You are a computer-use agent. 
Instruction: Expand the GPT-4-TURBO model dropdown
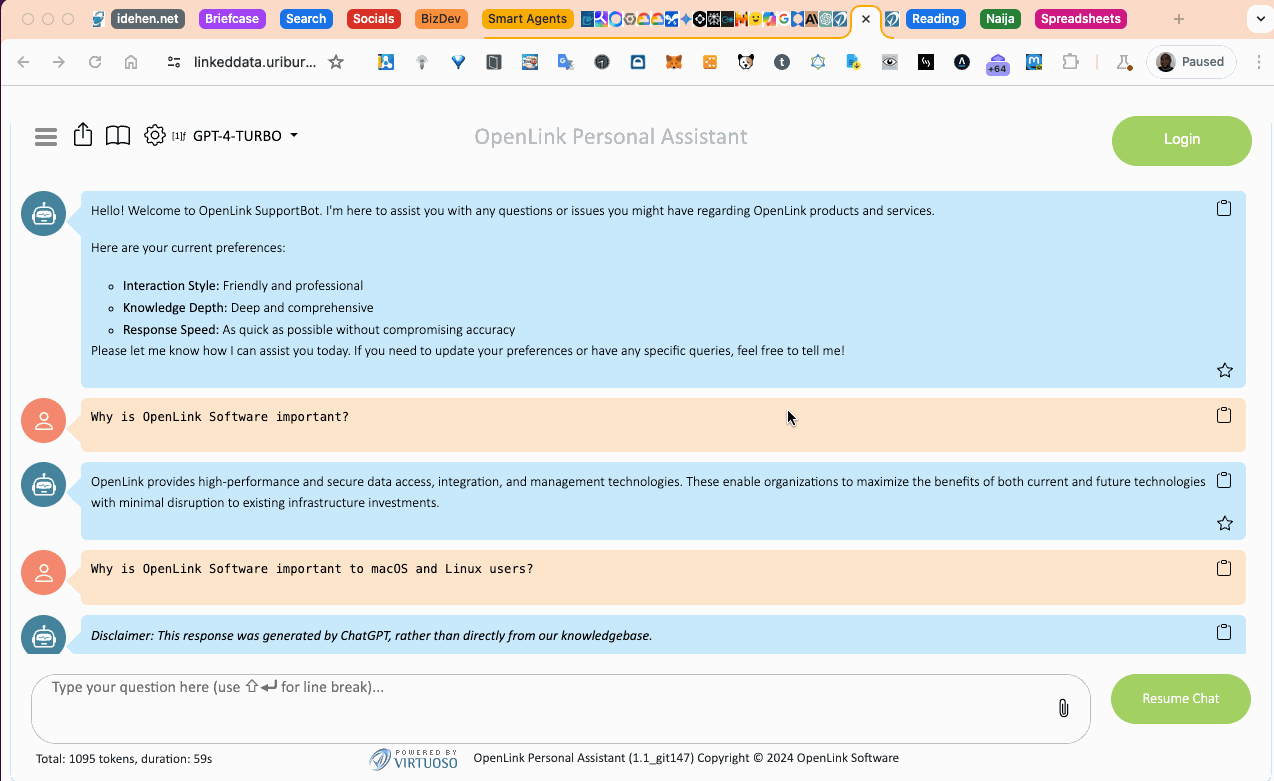(245, 136)
